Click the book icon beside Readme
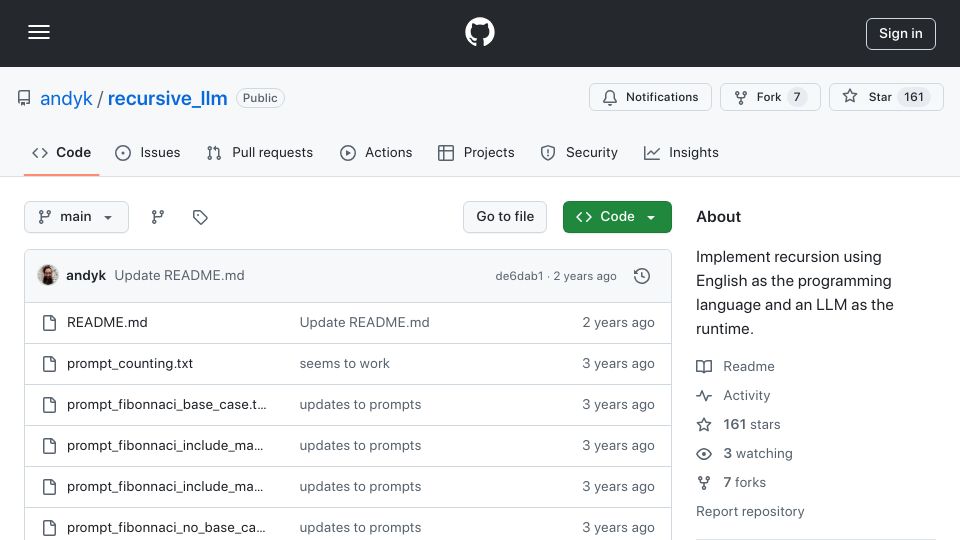 [704, 366]
